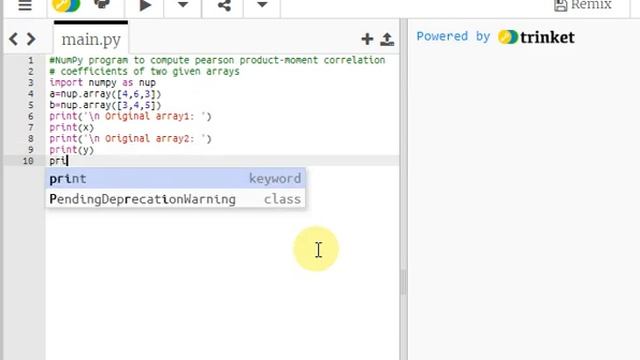Click line number 1 in gutter

tap(31, 60)
